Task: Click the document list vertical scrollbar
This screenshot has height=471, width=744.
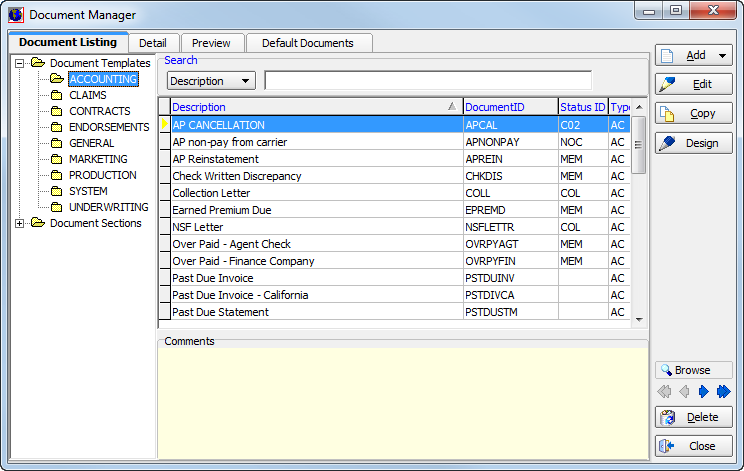Action: coord(639,220)
